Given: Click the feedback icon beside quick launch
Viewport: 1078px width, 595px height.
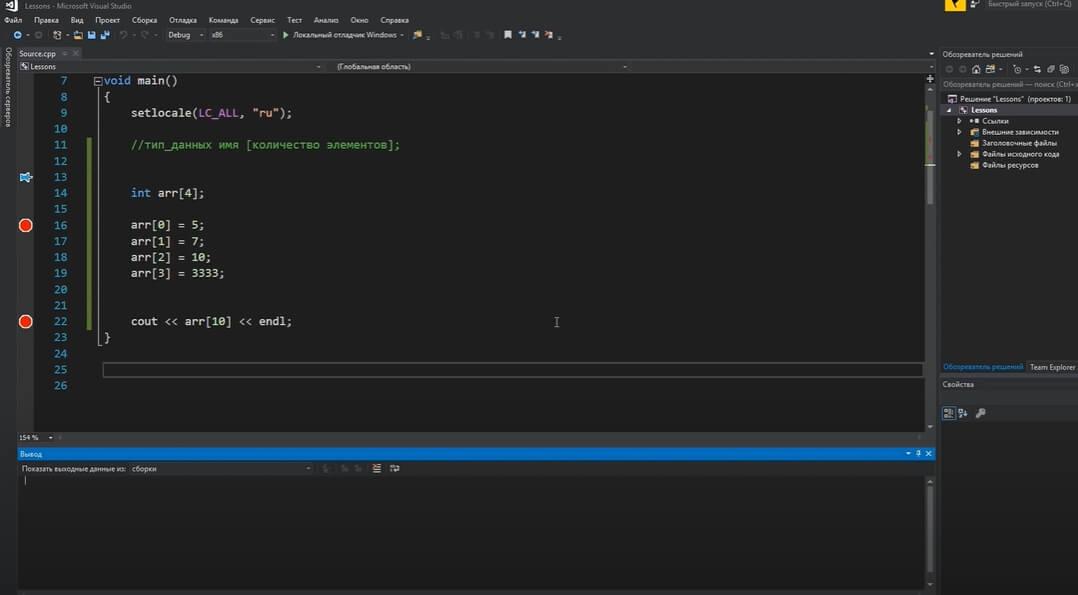Looking at the screenshot, I should 975,4.
